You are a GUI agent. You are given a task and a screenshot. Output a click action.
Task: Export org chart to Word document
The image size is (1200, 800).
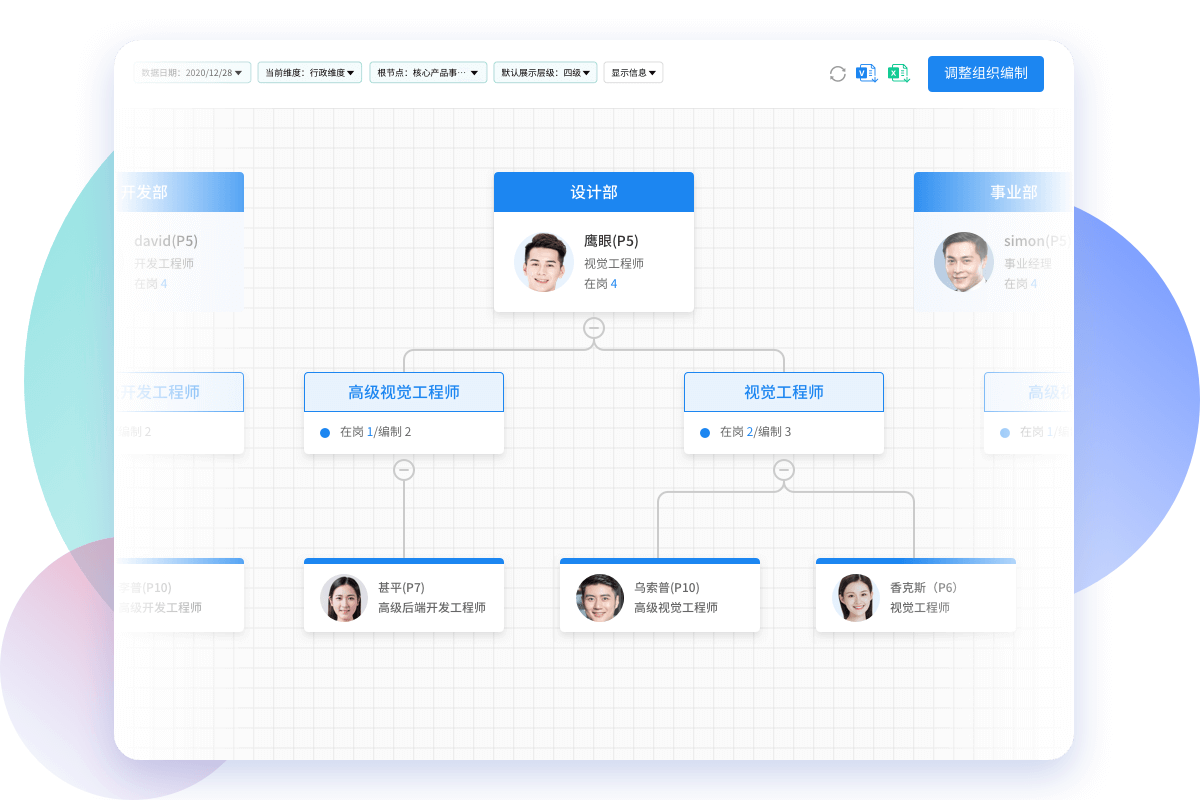click(867, 73)
